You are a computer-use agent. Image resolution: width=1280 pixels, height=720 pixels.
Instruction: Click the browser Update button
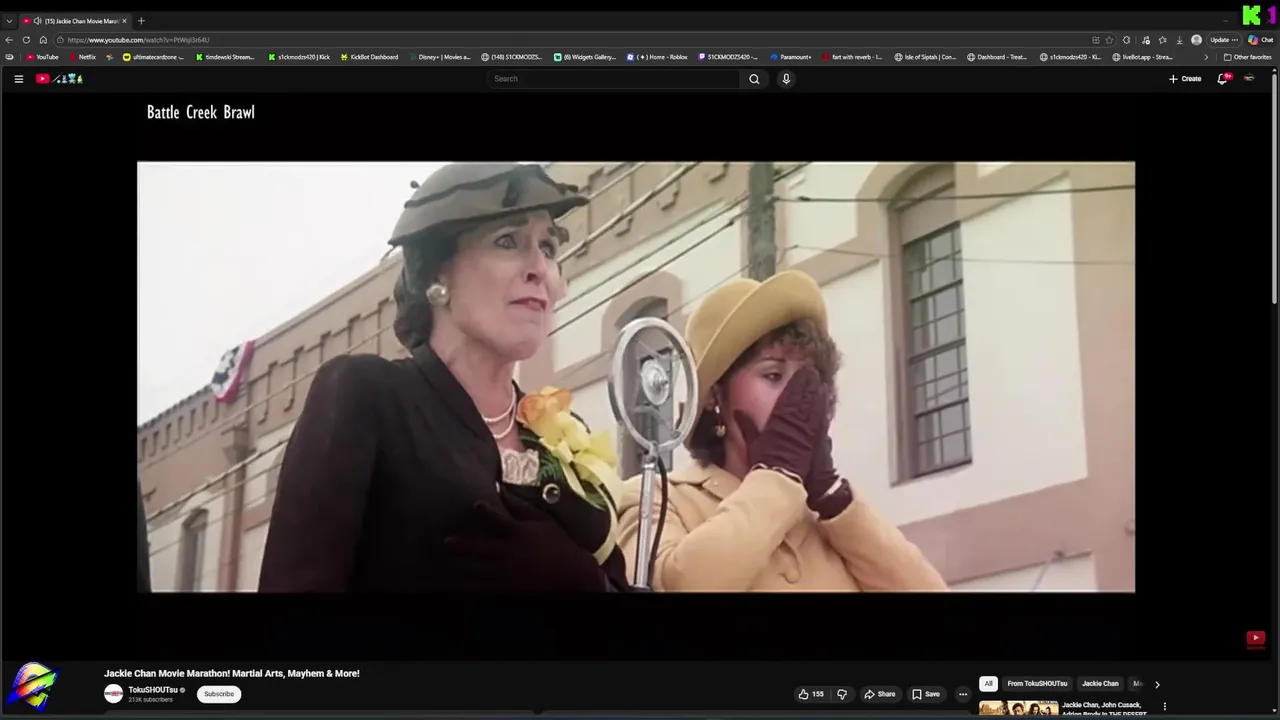(x=1224, y=40)
